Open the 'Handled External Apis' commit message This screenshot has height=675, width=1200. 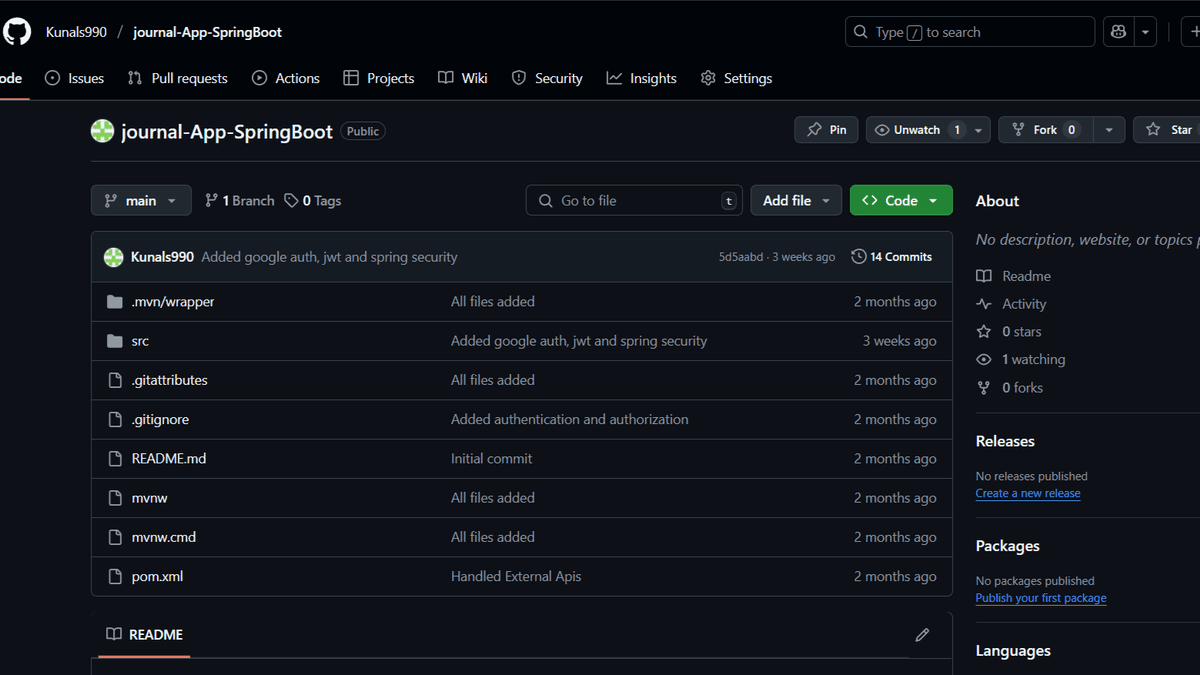click(516, 576)
